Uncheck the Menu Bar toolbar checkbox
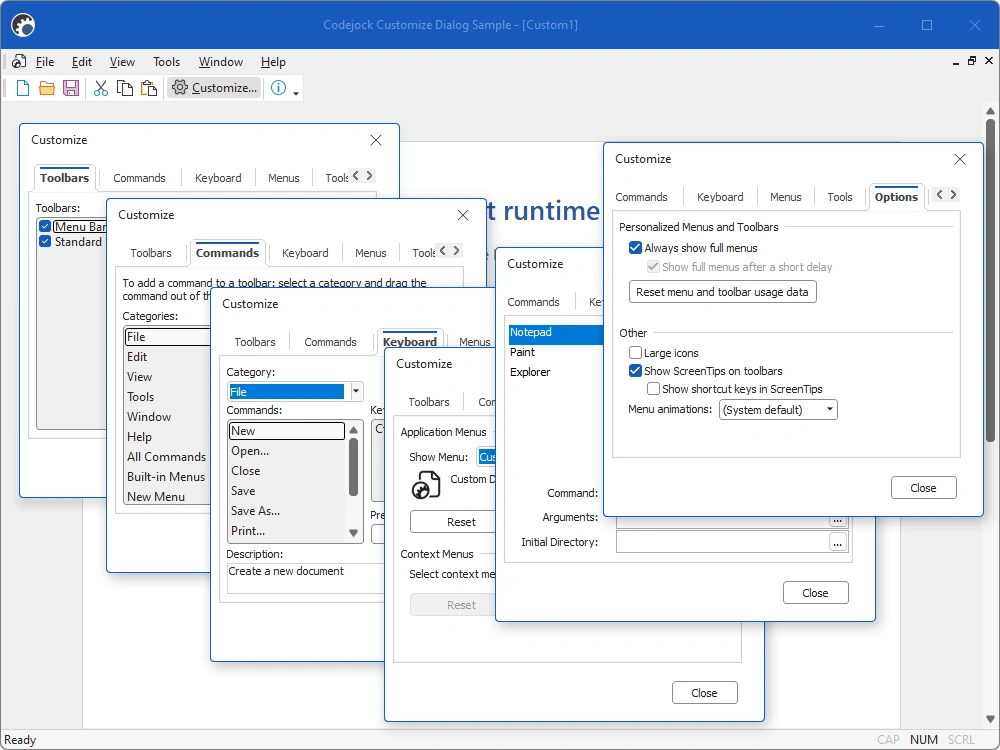This screenshot has height=750, width=1000. point(45,226)
